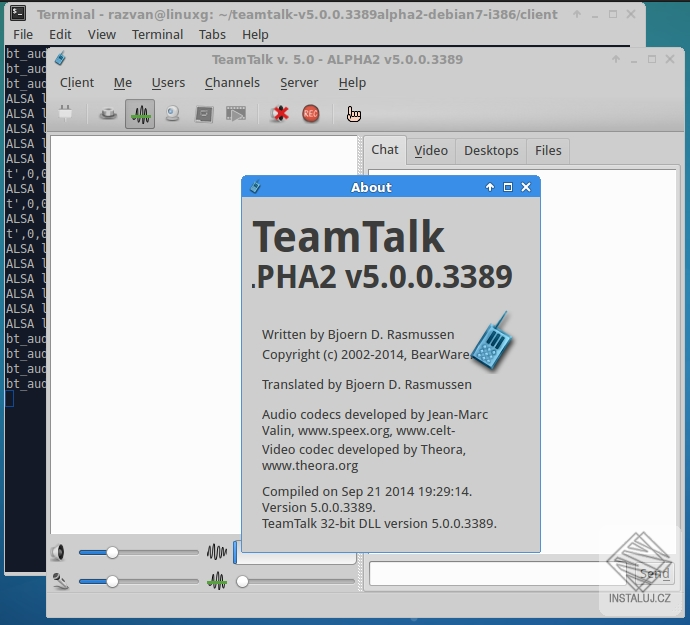Open Tabs menu in Terminal window
690x625 pixels.
click(212, 34)
